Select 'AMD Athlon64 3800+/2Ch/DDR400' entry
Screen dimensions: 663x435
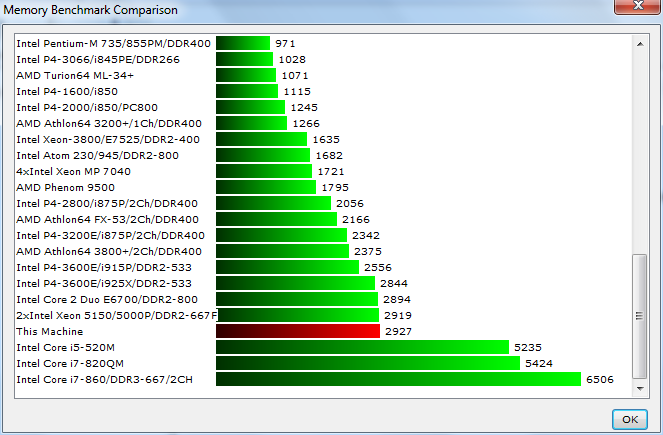pos(109,252)
